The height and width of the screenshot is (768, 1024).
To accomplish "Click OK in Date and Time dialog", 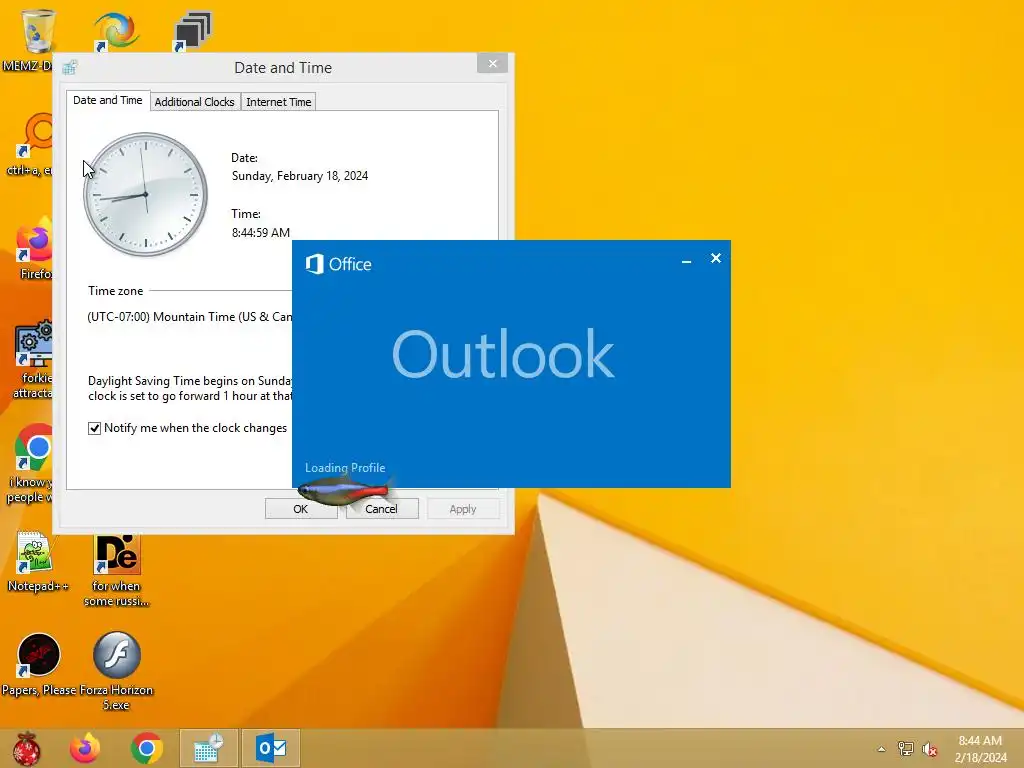I will [300, 509].
